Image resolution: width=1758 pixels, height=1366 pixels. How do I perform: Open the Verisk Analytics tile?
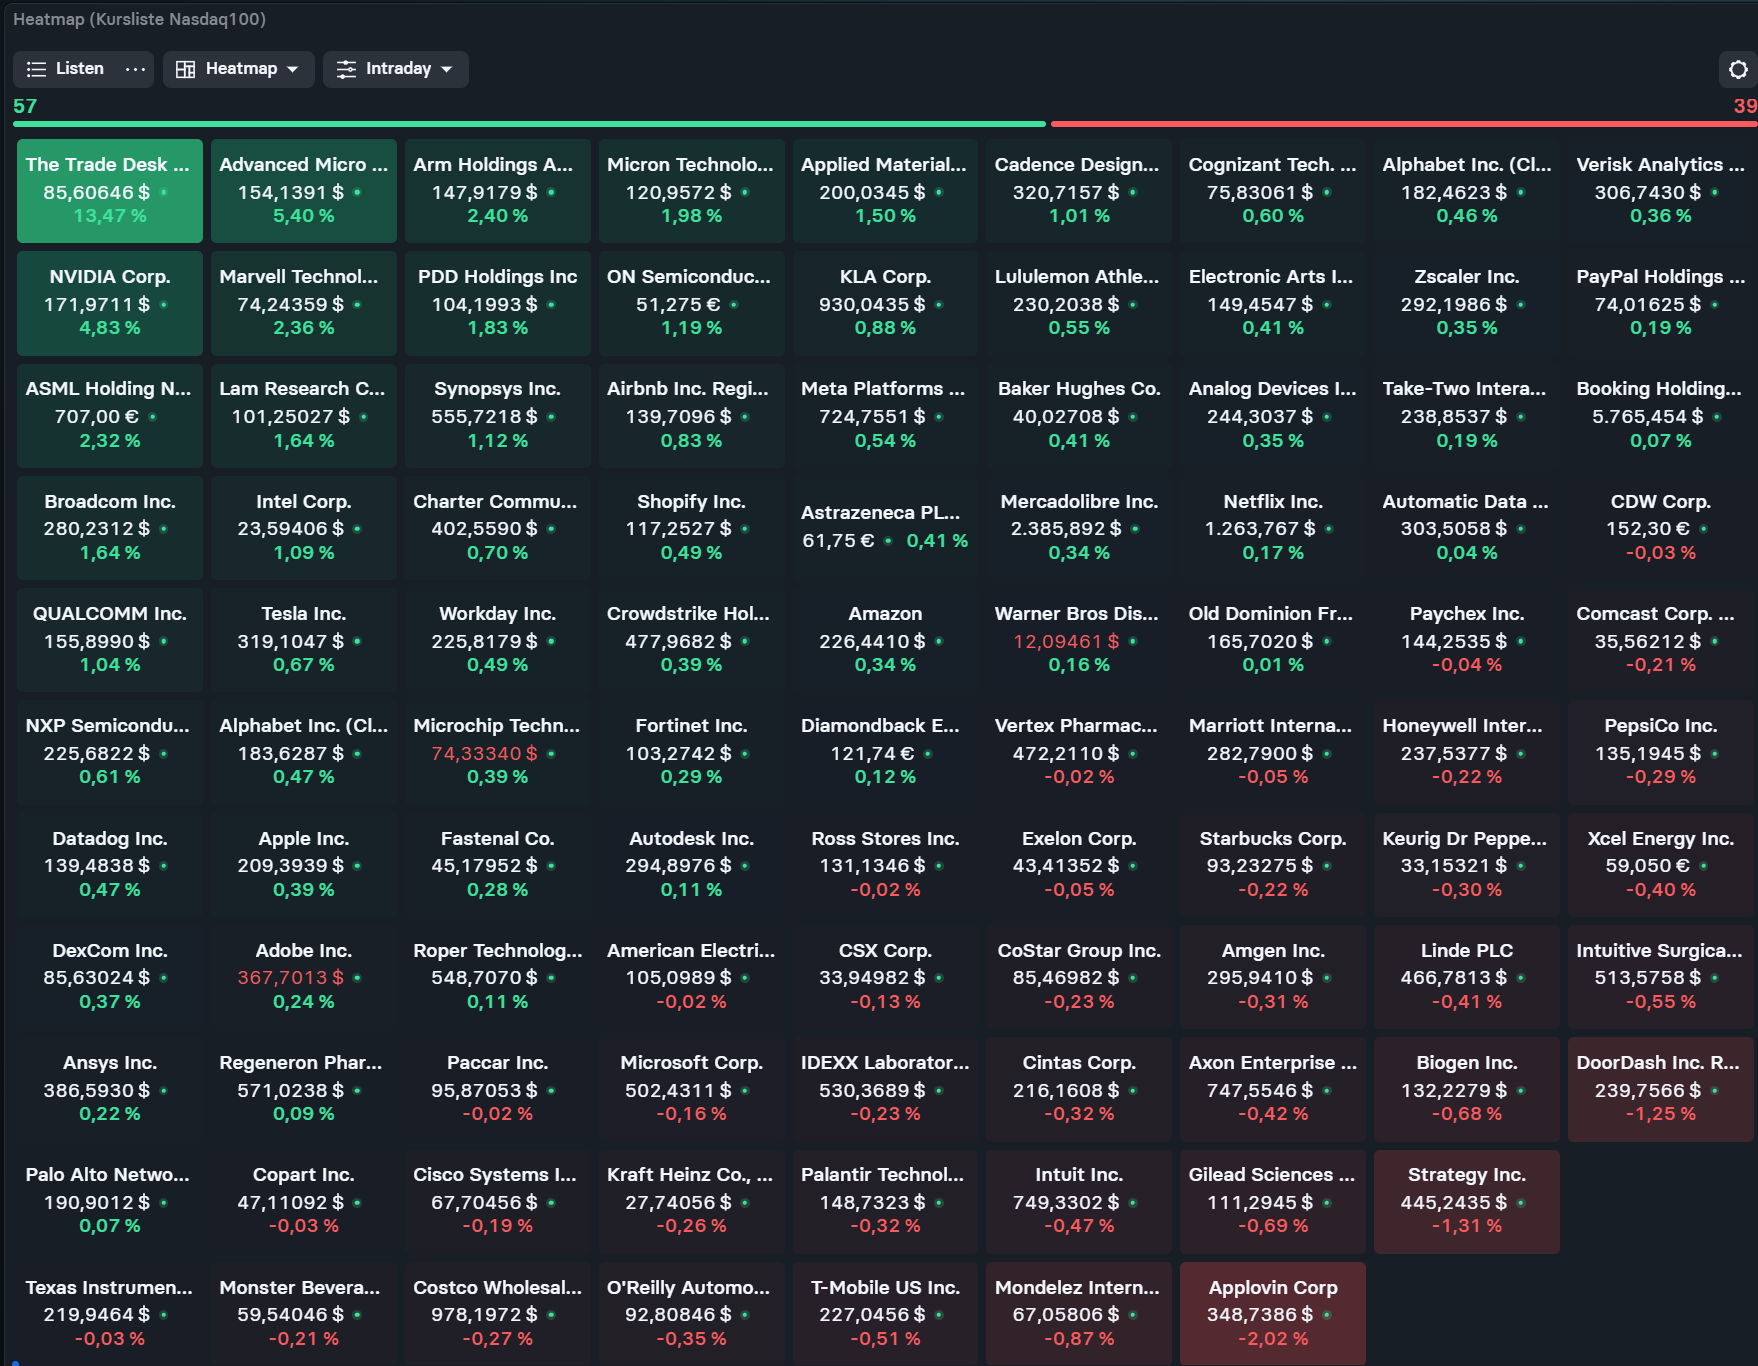click(1661, 191)
